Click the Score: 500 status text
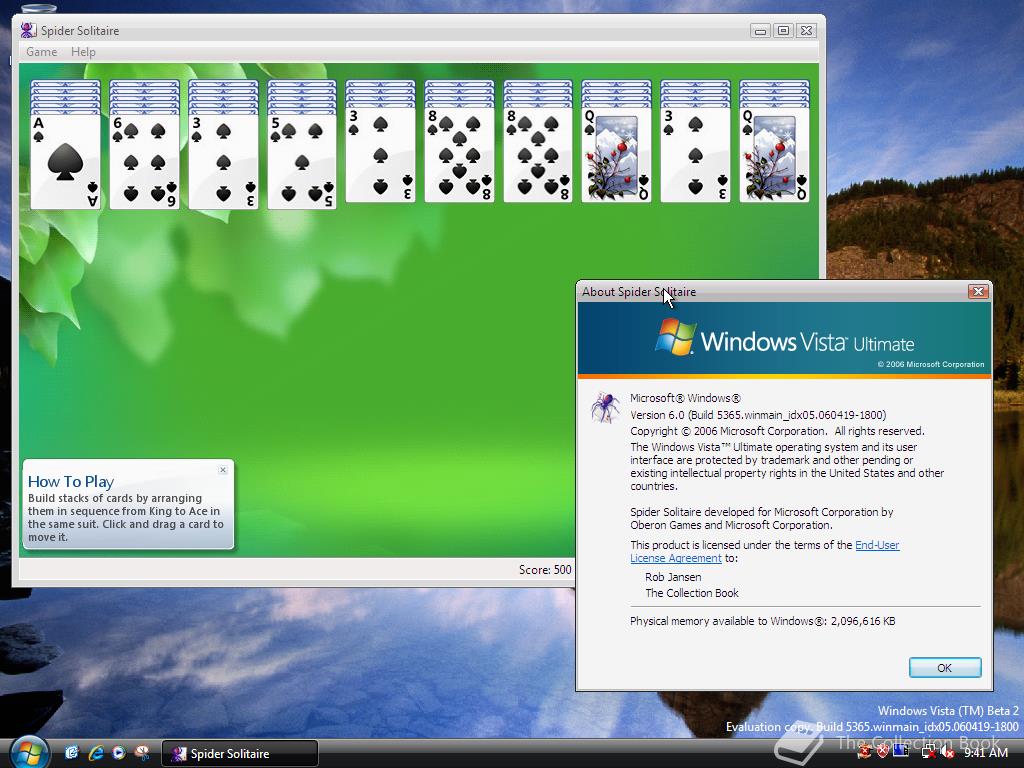This screenshot has height=768, width=1024. (545, 569)
